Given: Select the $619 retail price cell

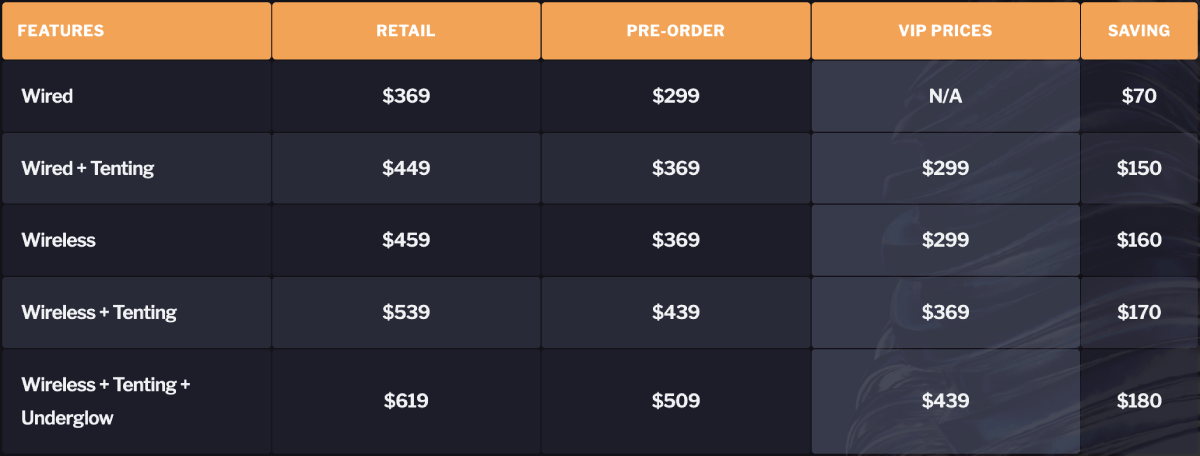Looking at the screenshot, I should pyautogui.click(x=406, y=401).
